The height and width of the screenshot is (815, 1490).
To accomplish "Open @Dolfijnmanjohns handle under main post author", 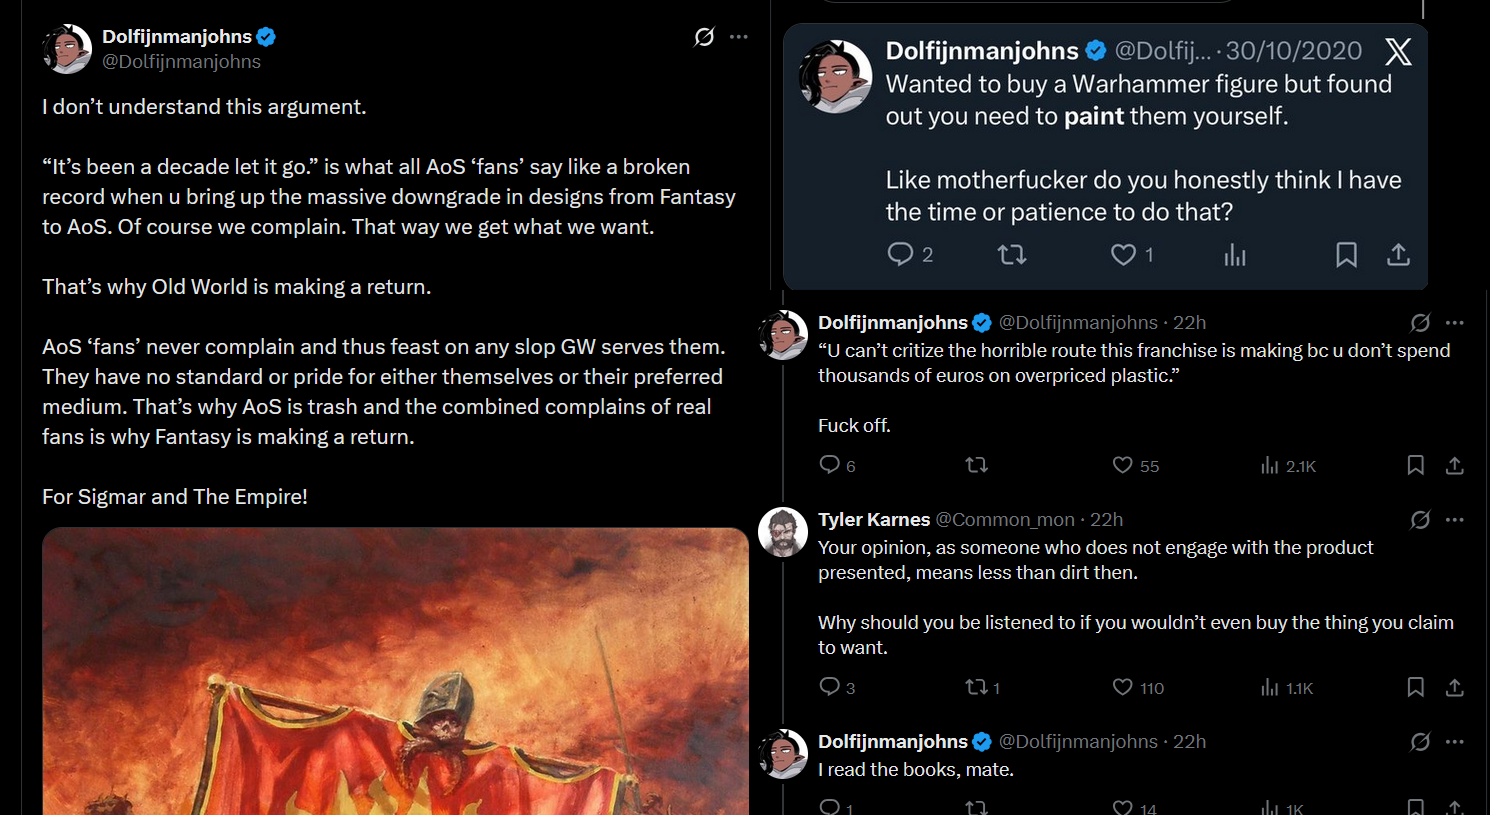I will pos(181,62).
